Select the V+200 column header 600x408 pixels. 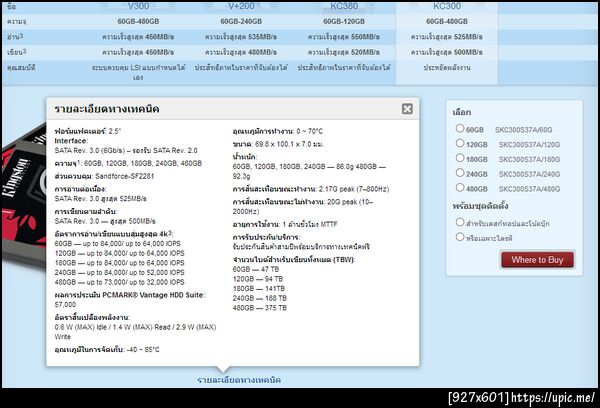click(241, 6)
